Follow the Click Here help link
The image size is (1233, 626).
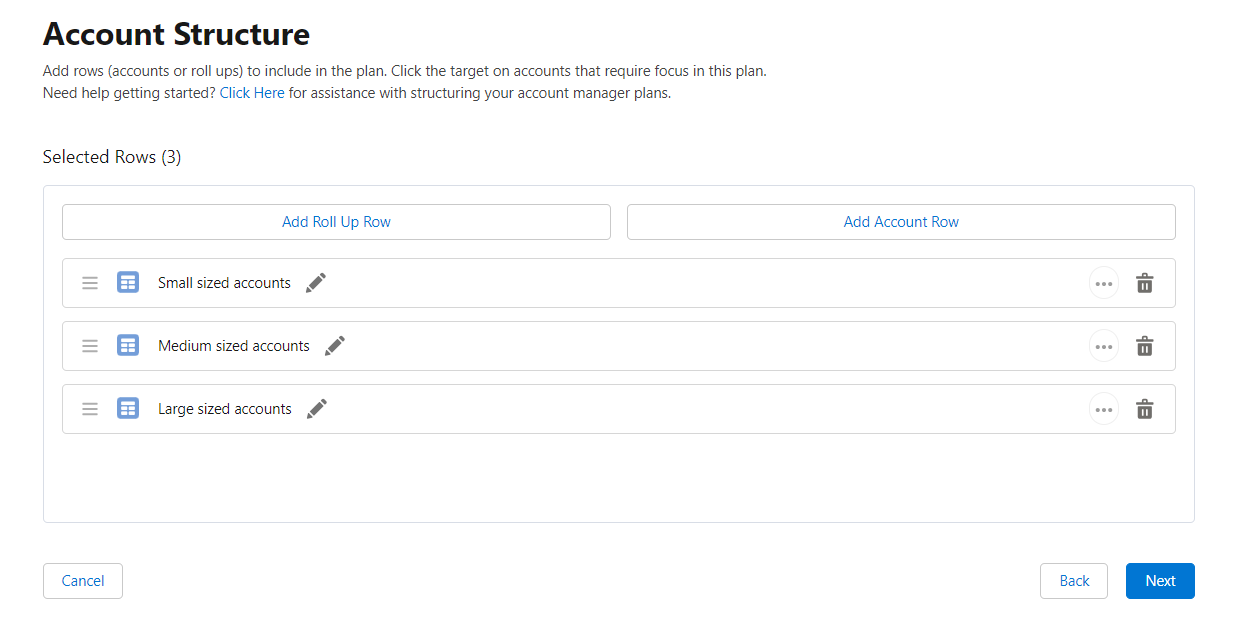[x=252, y=93]
